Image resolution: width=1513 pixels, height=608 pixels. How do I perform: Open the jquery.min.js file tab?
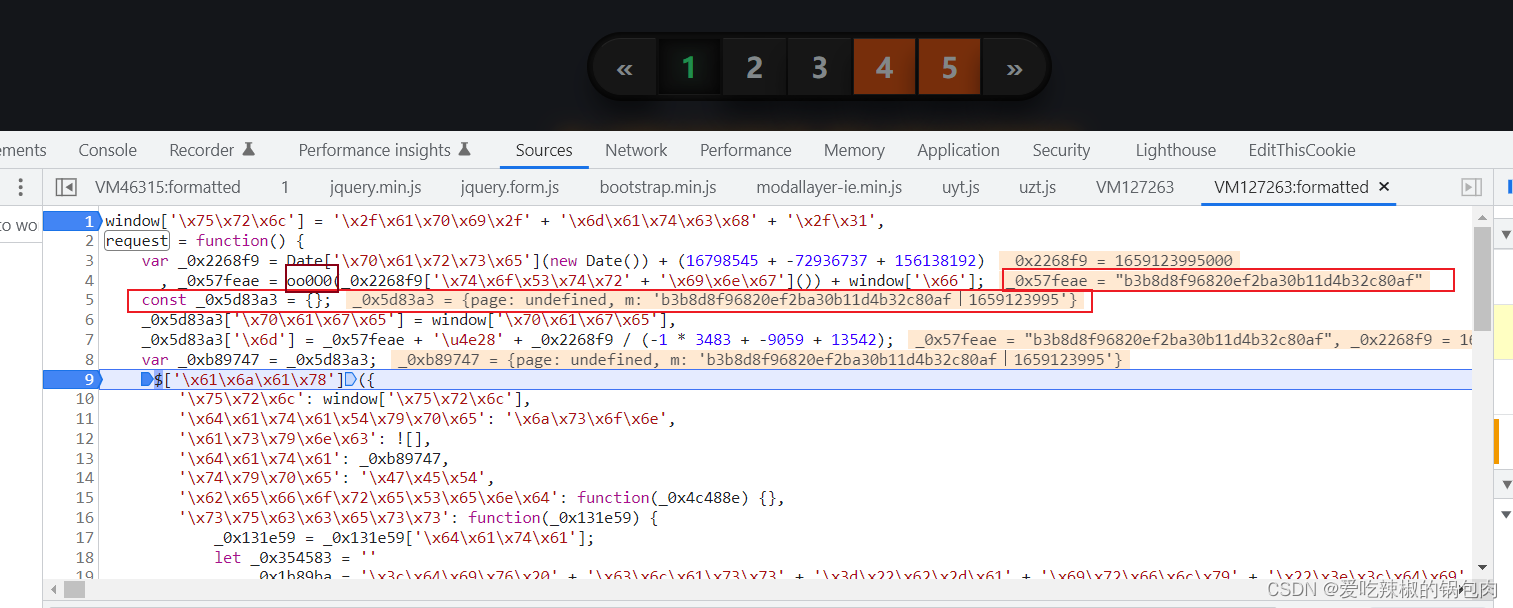tap(376, 187)
